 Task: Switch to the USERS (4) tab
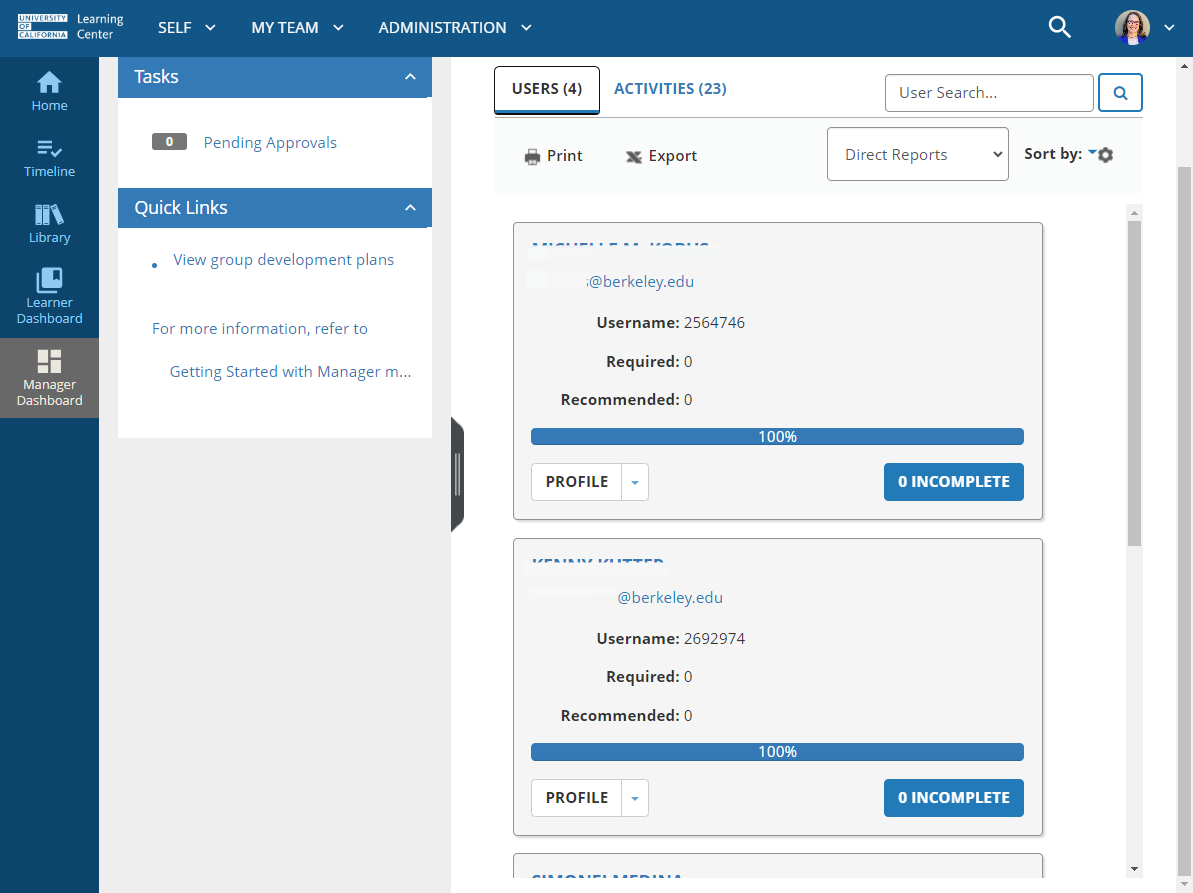(x=547, y=89)
